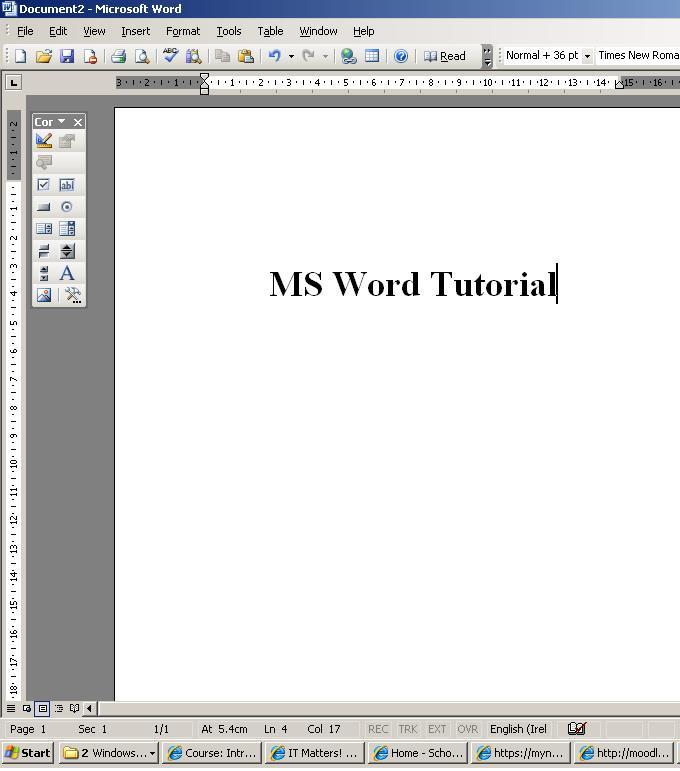This screenshot has width=680, height=771.
Task: Save the document with floppy disk icon
Action: 67,56
